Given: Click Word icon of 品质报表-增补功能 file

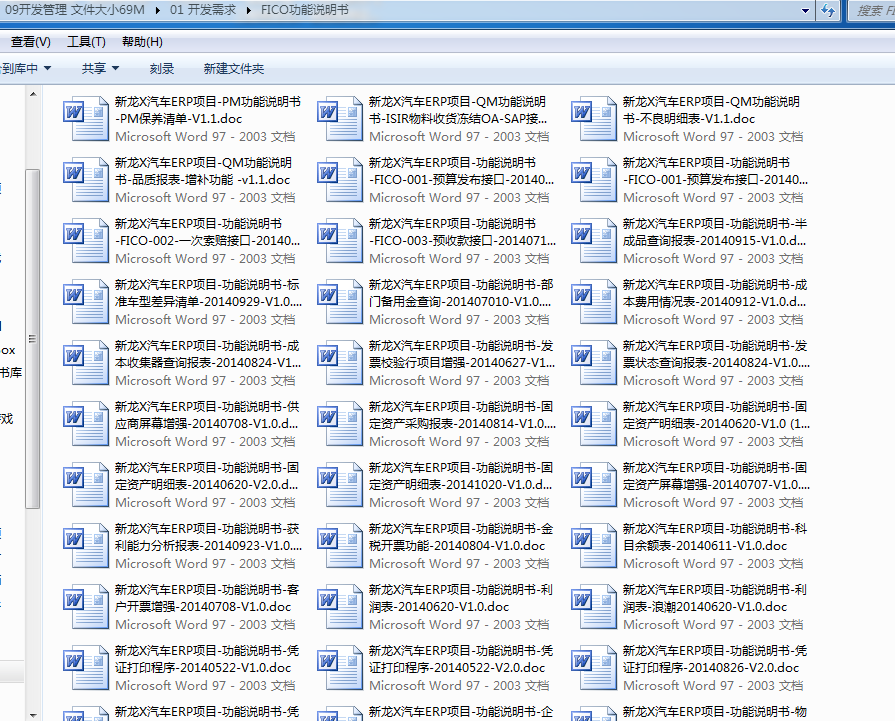Looking at the screenshot, I should pyautogui.click(x=86, y=180).
